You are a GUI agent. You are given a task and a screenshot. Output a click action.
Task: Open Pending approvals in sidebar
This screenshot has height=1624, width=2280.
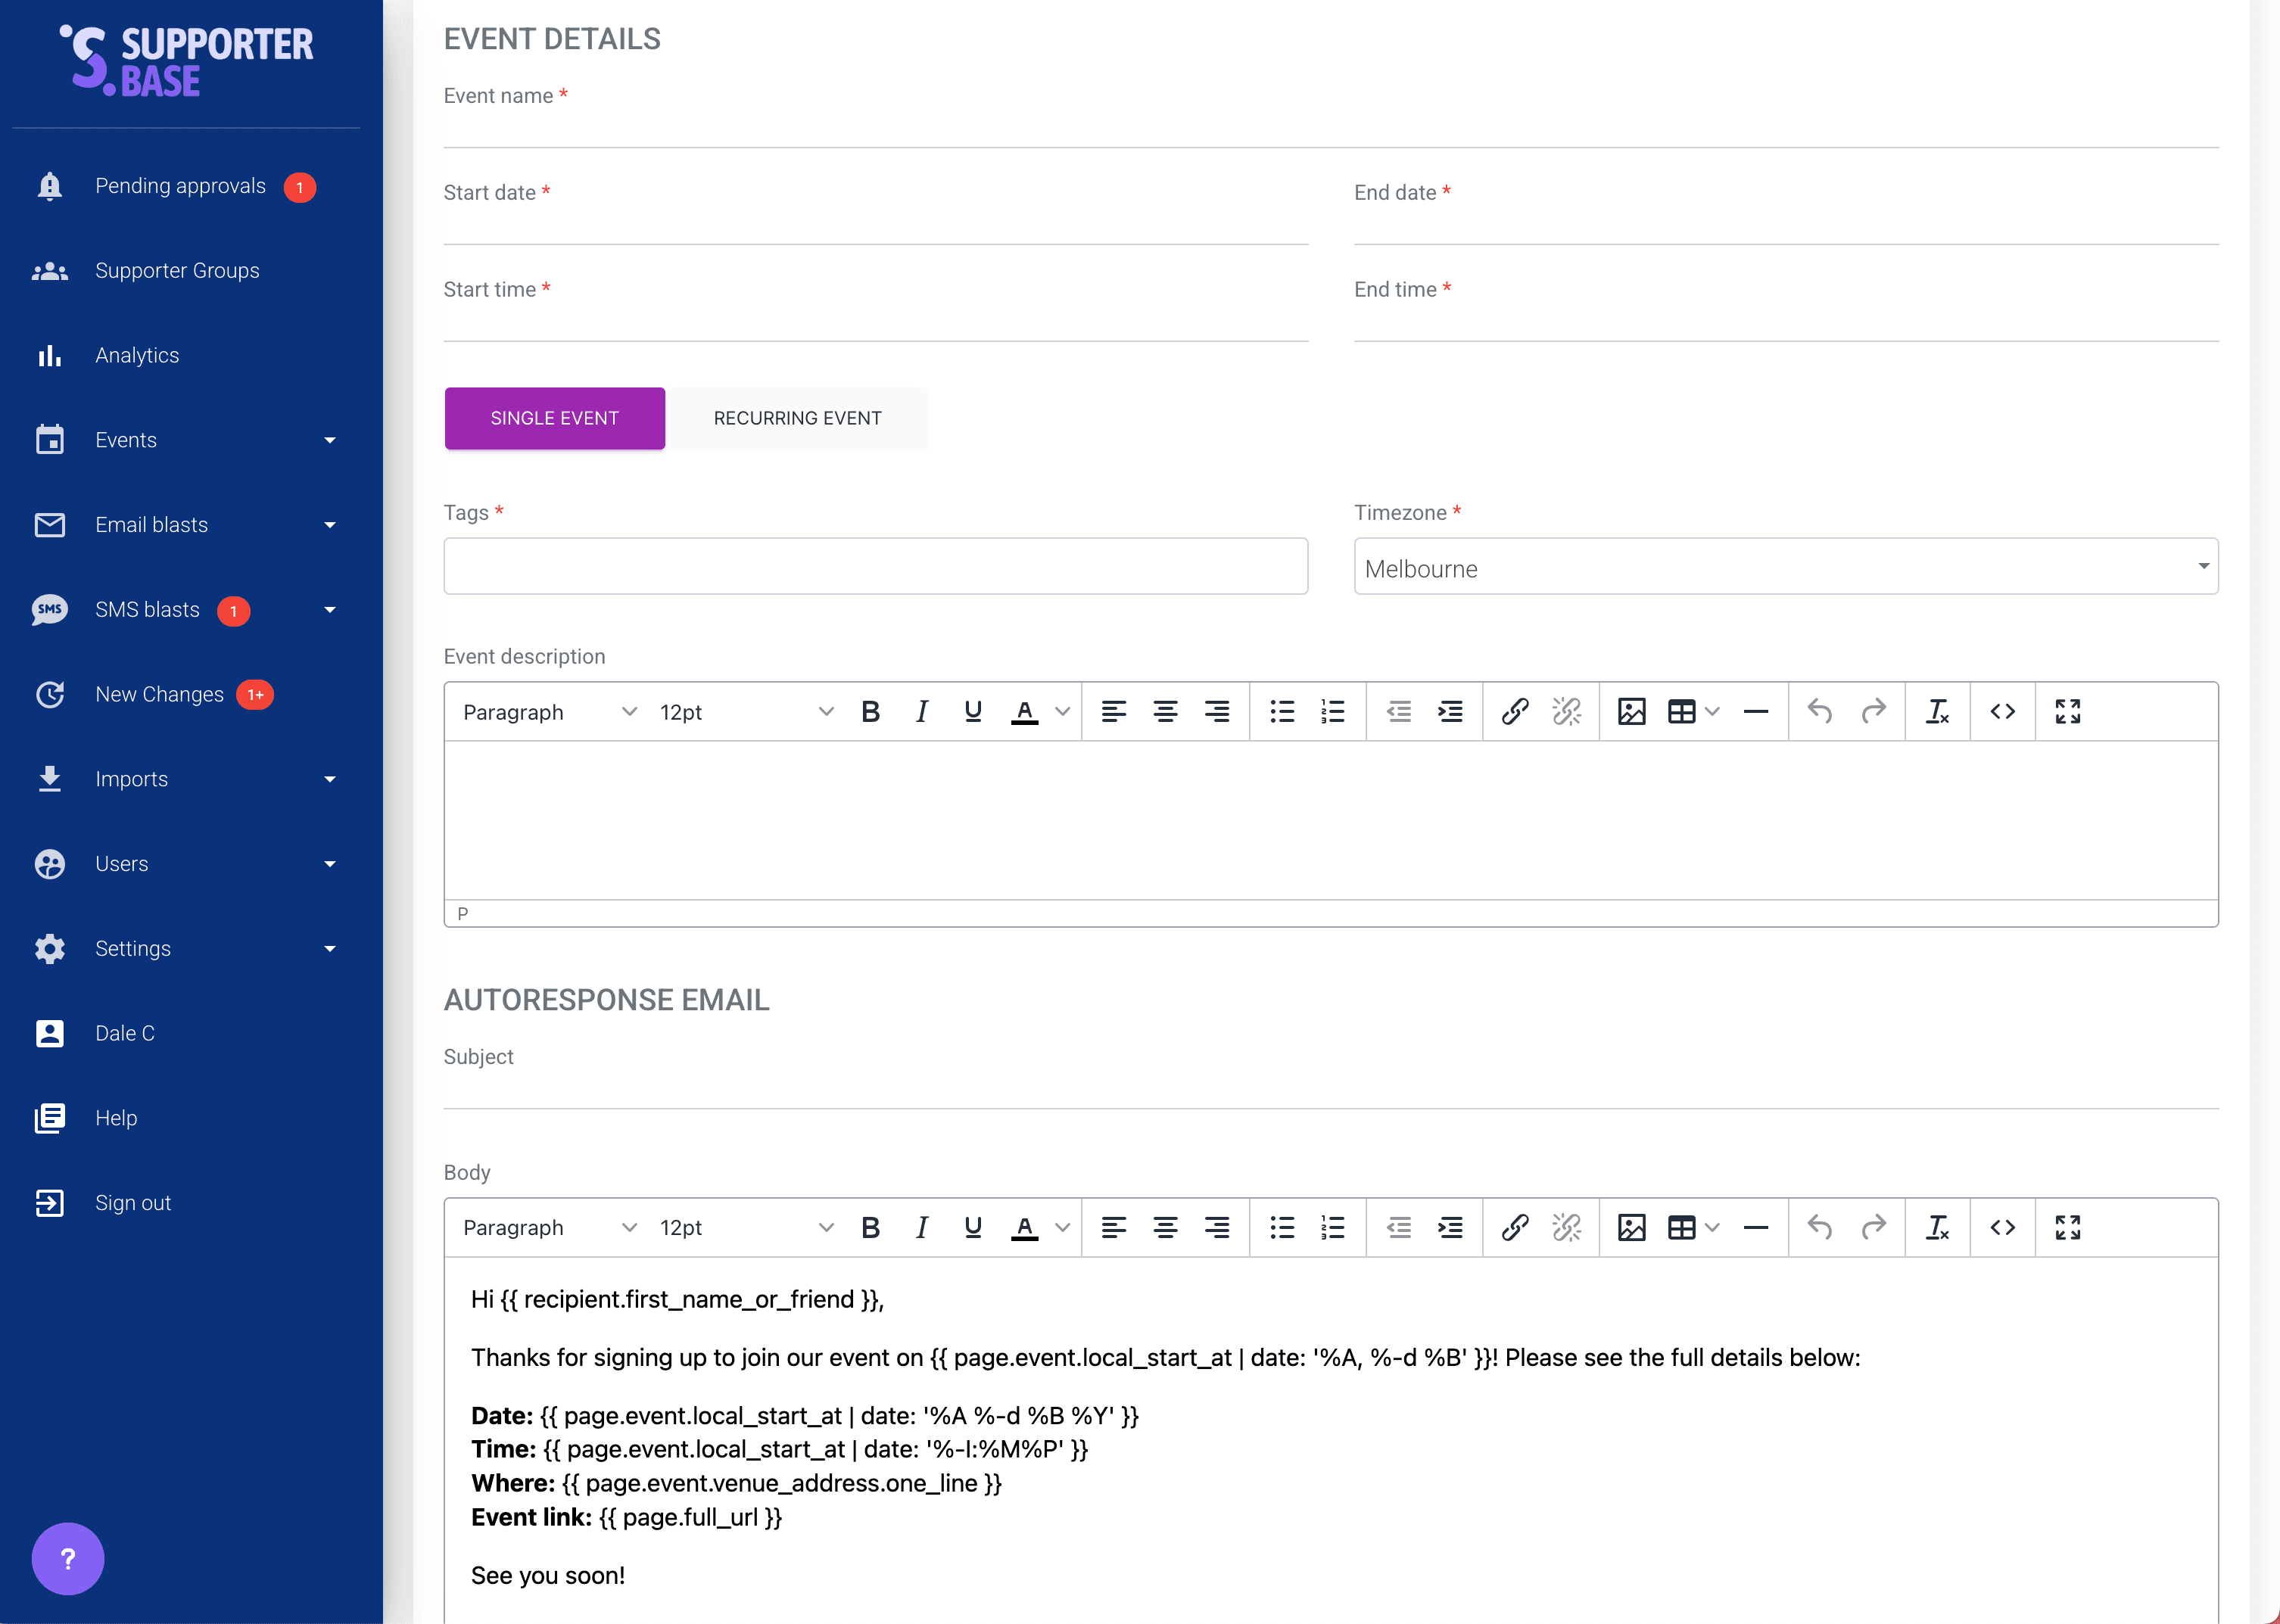(180, 186)
